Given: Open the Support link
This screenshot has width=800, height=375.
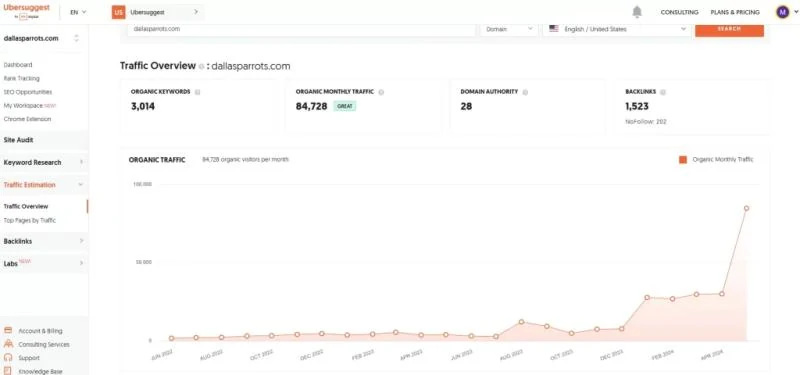Looking at the screenshot, I should (x=29, y=358).
